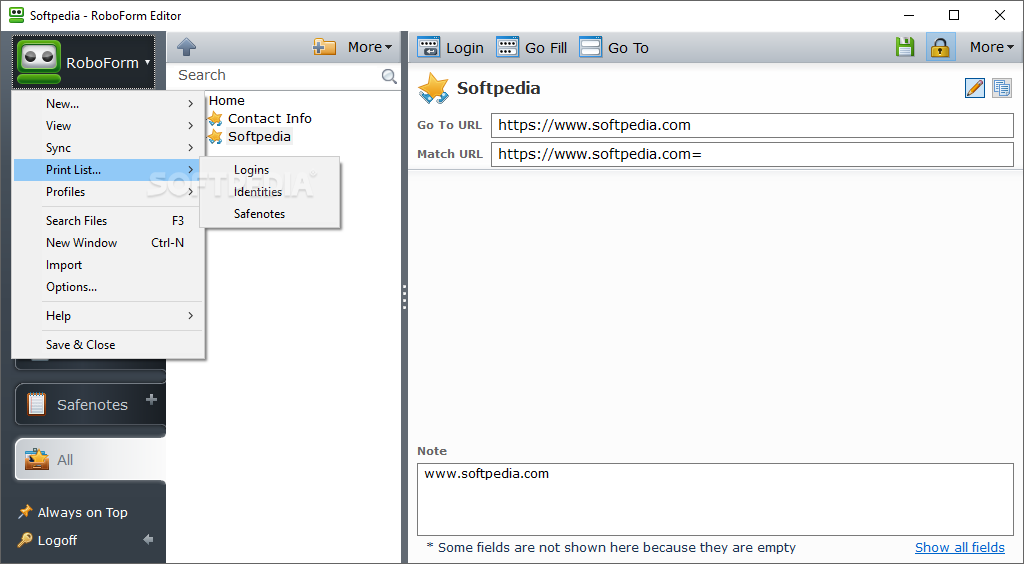Click the Show all fields link

[x=959, y=547]
